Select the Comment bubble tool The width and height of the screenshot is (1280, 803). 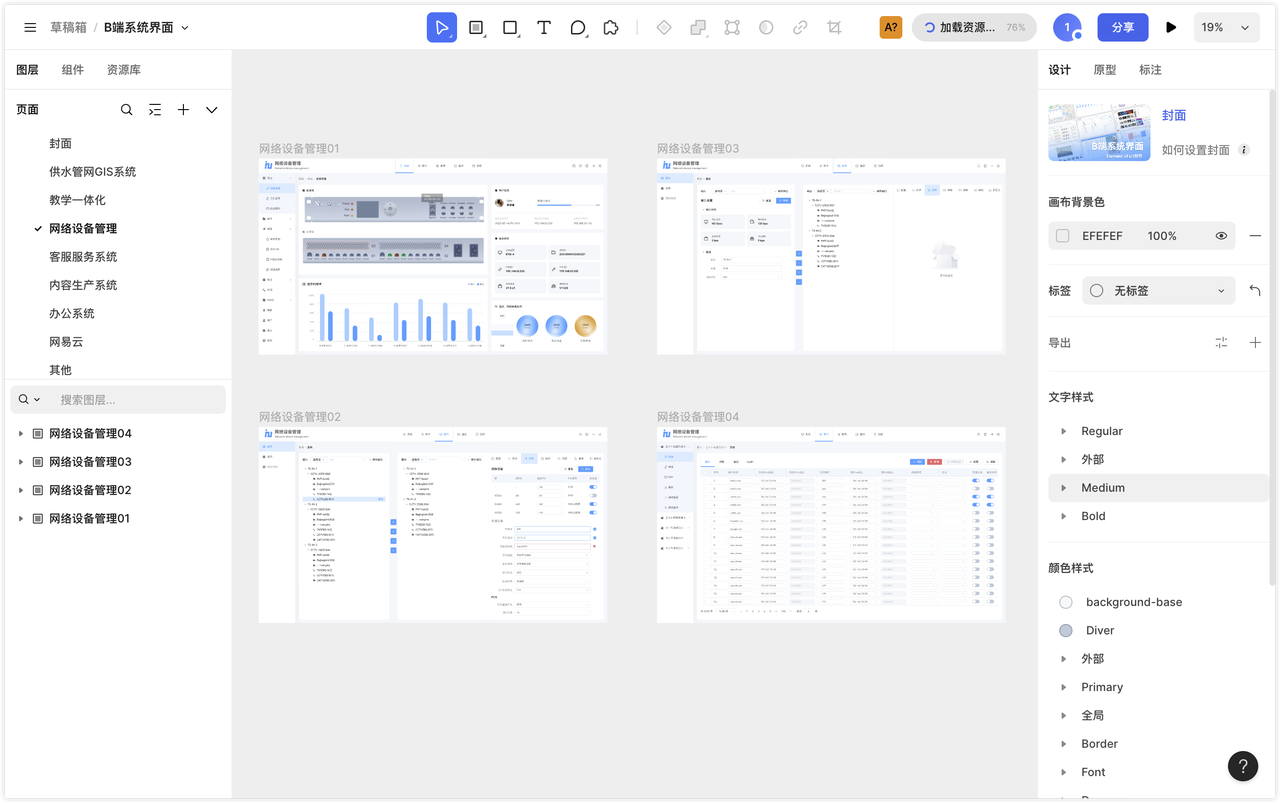578,28
